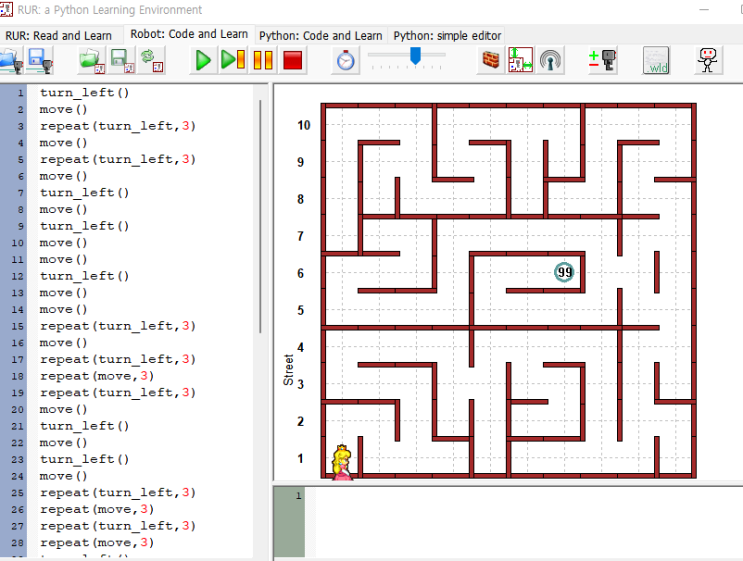743x561 pixels.
Task: Open program file folder icon
Action: tap(92, 61)
